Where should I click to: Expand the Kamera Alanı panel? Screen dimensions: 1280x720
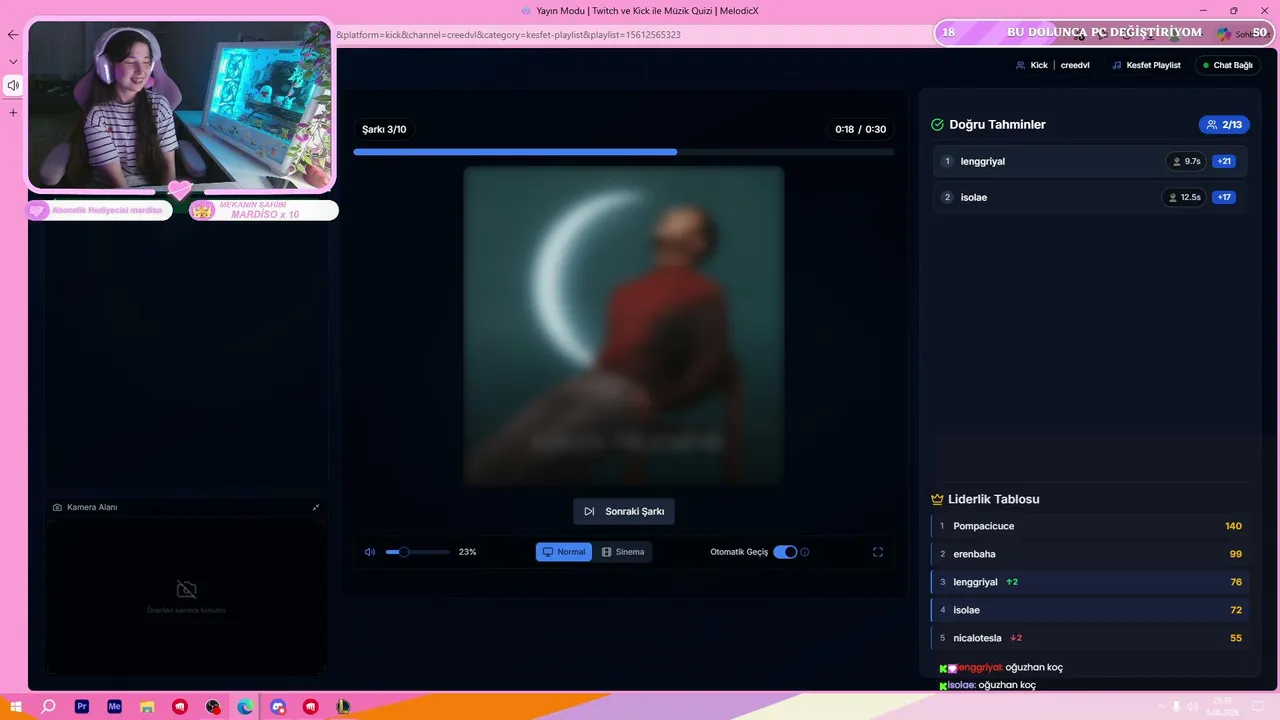coord(316,507)
